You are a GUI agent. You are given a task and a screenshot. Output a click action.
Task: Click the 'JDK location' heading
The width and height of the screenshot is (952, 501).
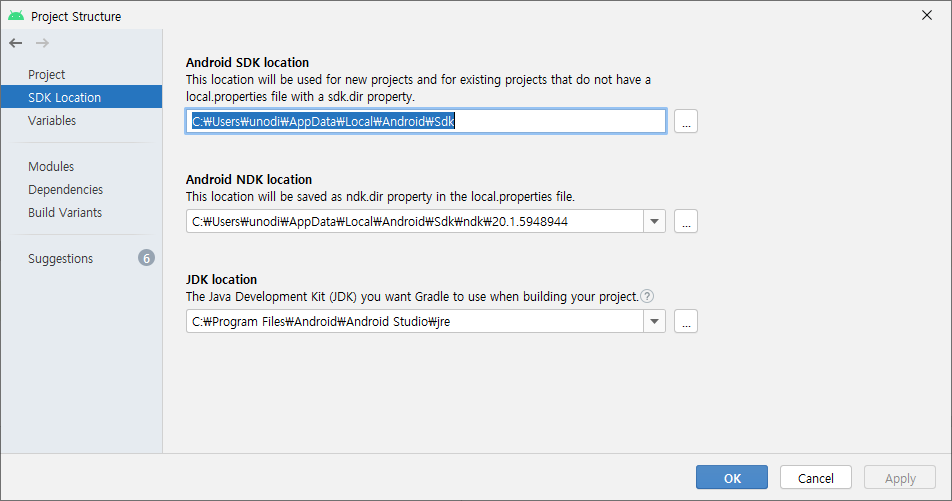222,279
